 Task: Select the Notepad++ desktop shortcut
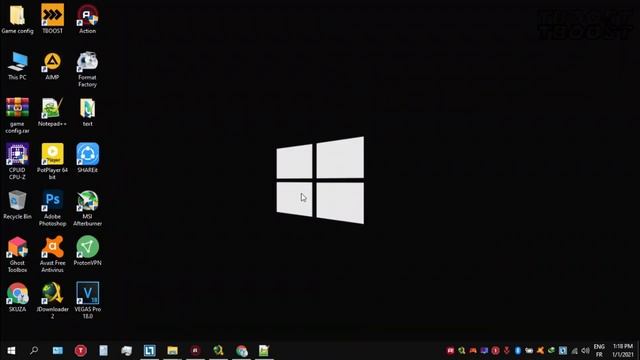pos(52,112)
